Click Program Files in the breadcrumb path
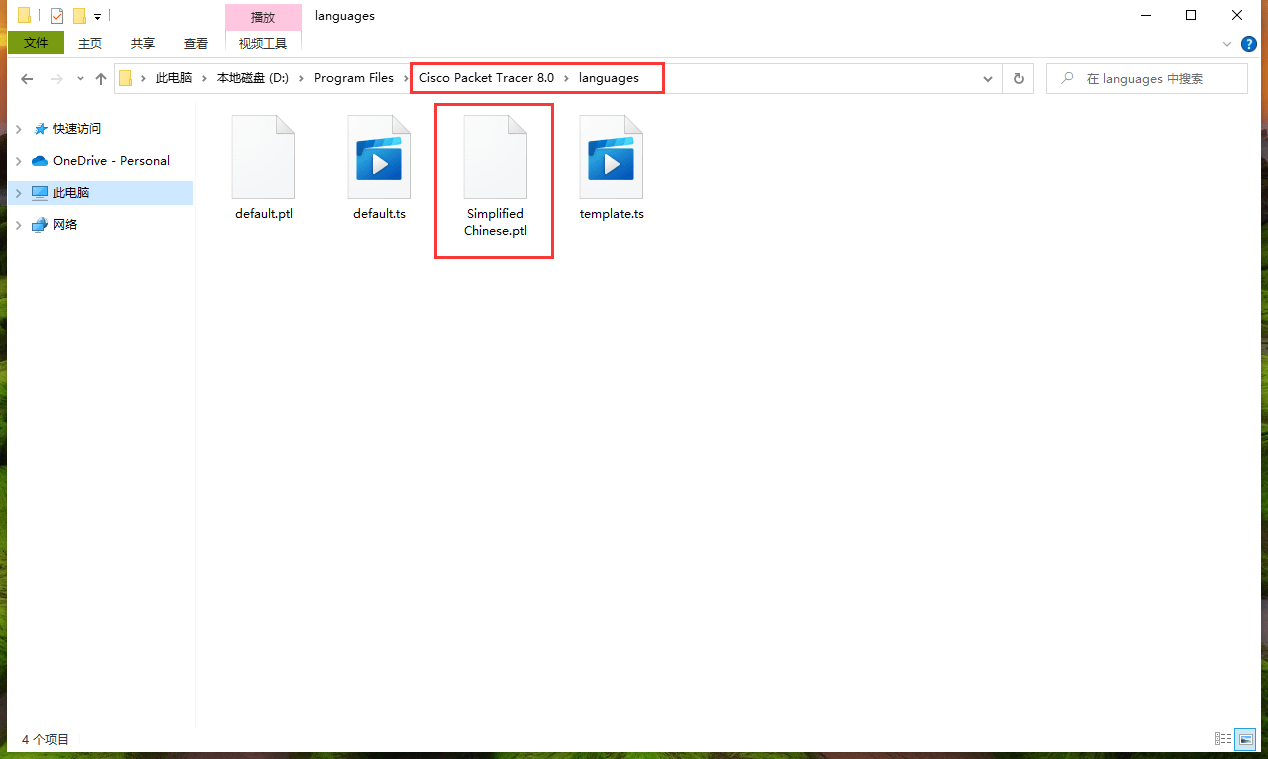The height and width of the screenshot is (759, 1268). [354, 78]
